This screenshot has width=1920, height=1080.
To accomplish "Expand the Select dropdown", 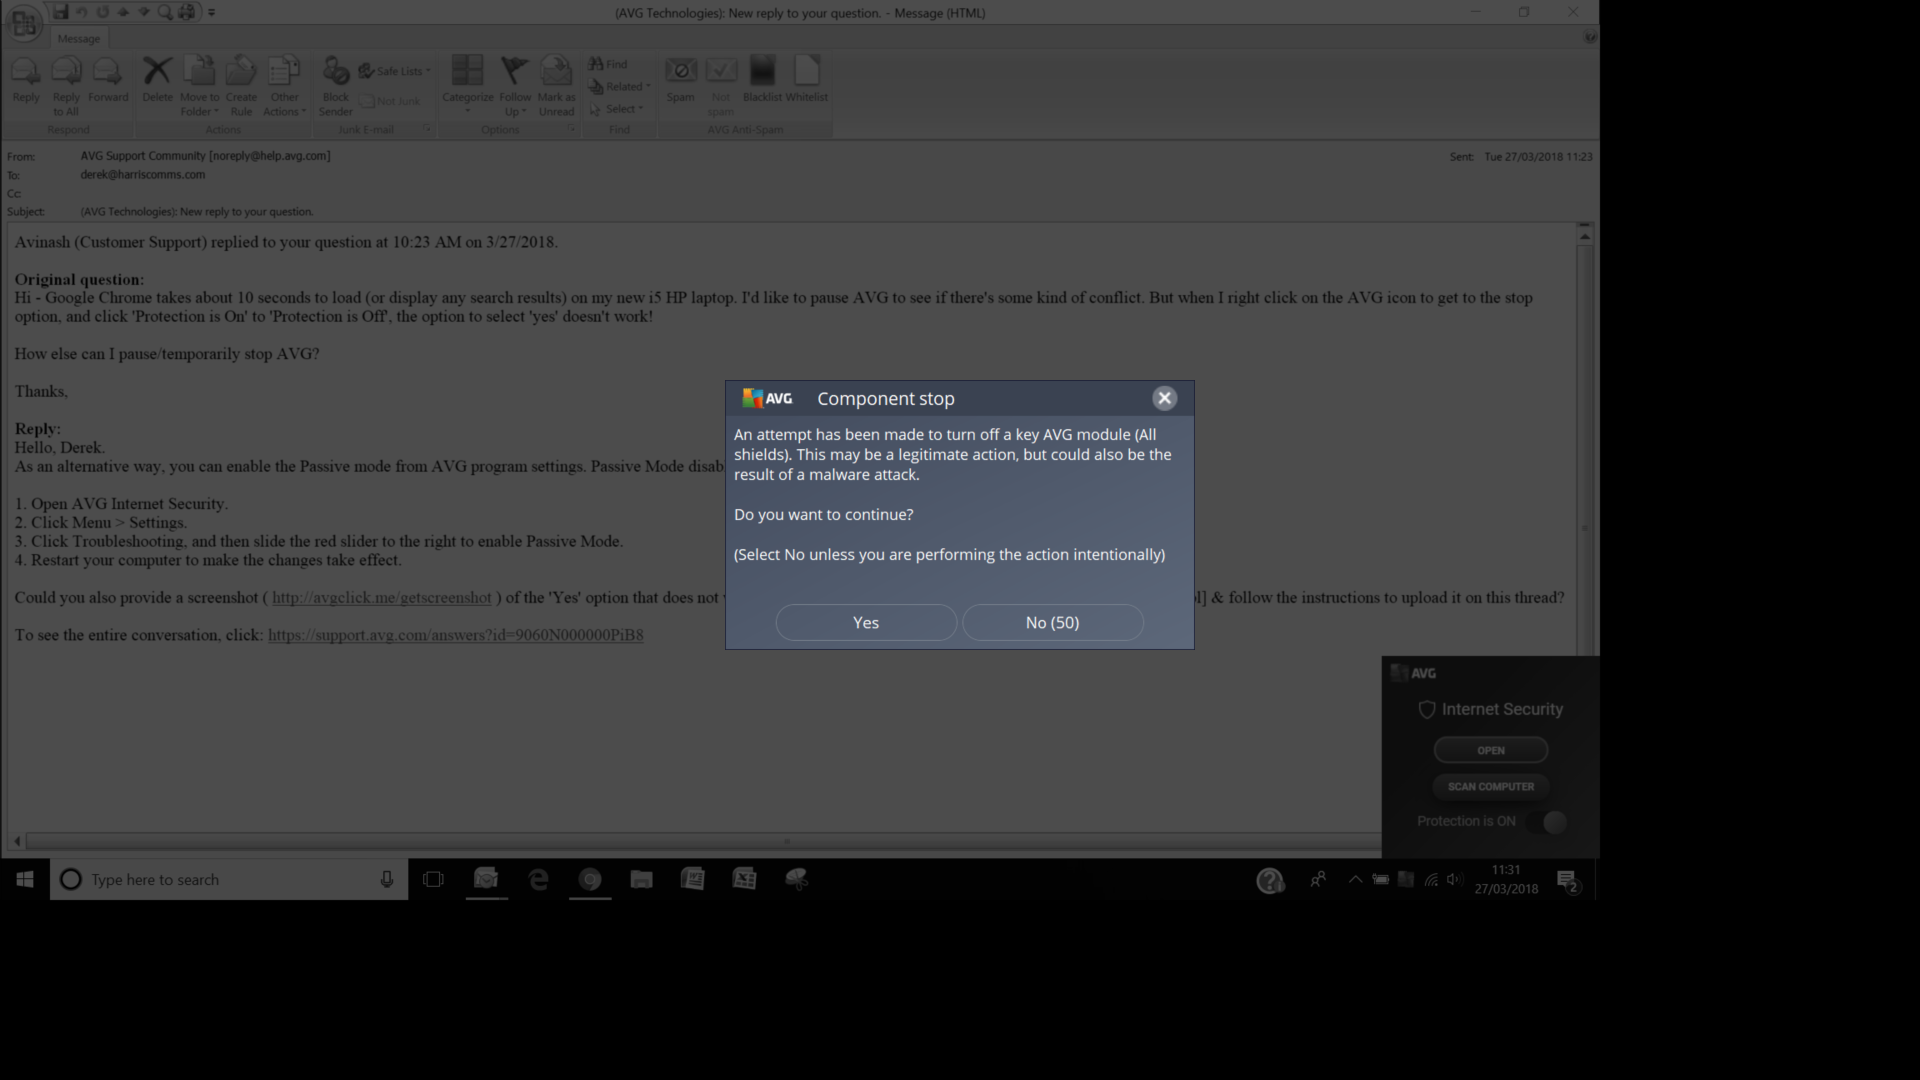I will (x=617, y=109).
